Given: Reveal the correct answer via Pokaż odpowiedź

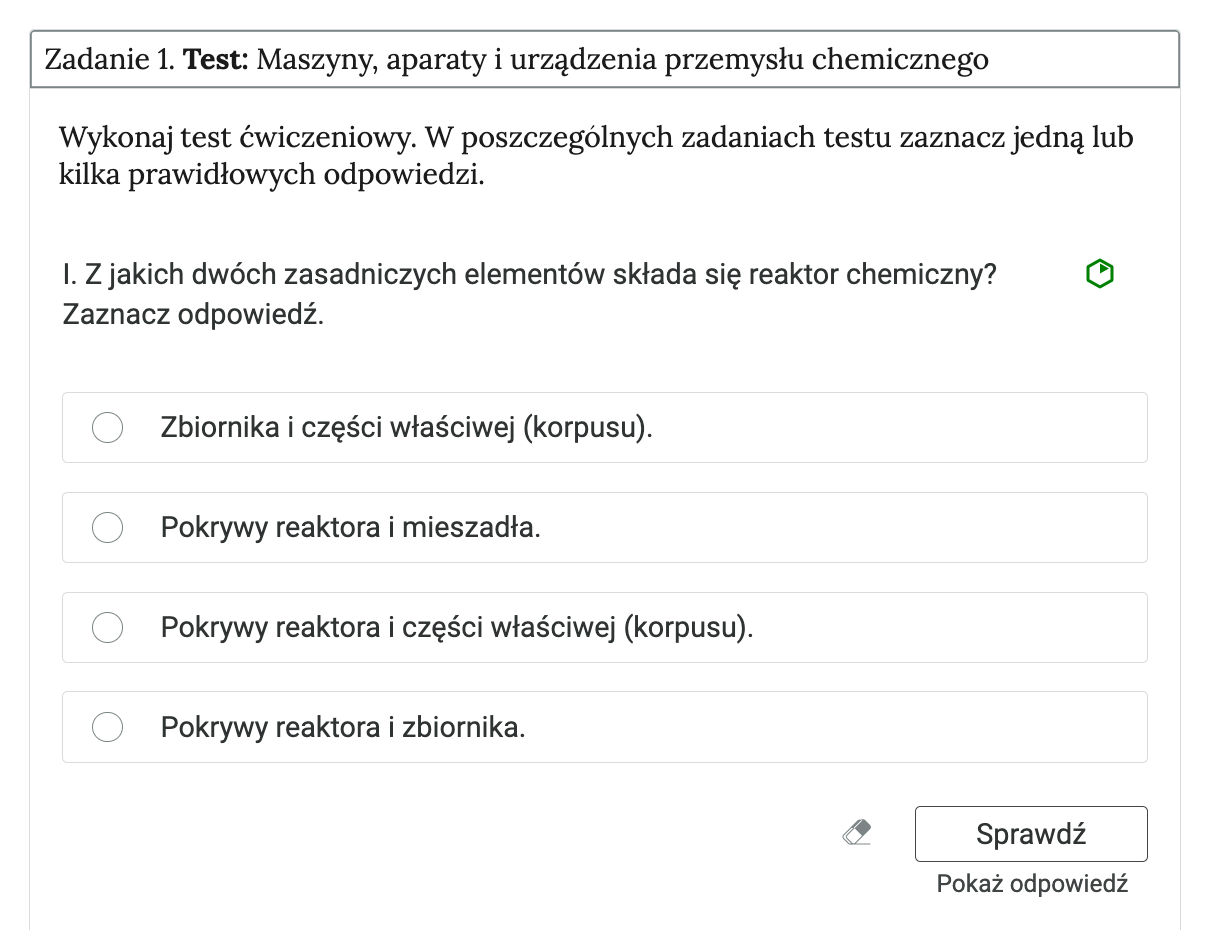Looking at the screenshot, I should 1031,883.
